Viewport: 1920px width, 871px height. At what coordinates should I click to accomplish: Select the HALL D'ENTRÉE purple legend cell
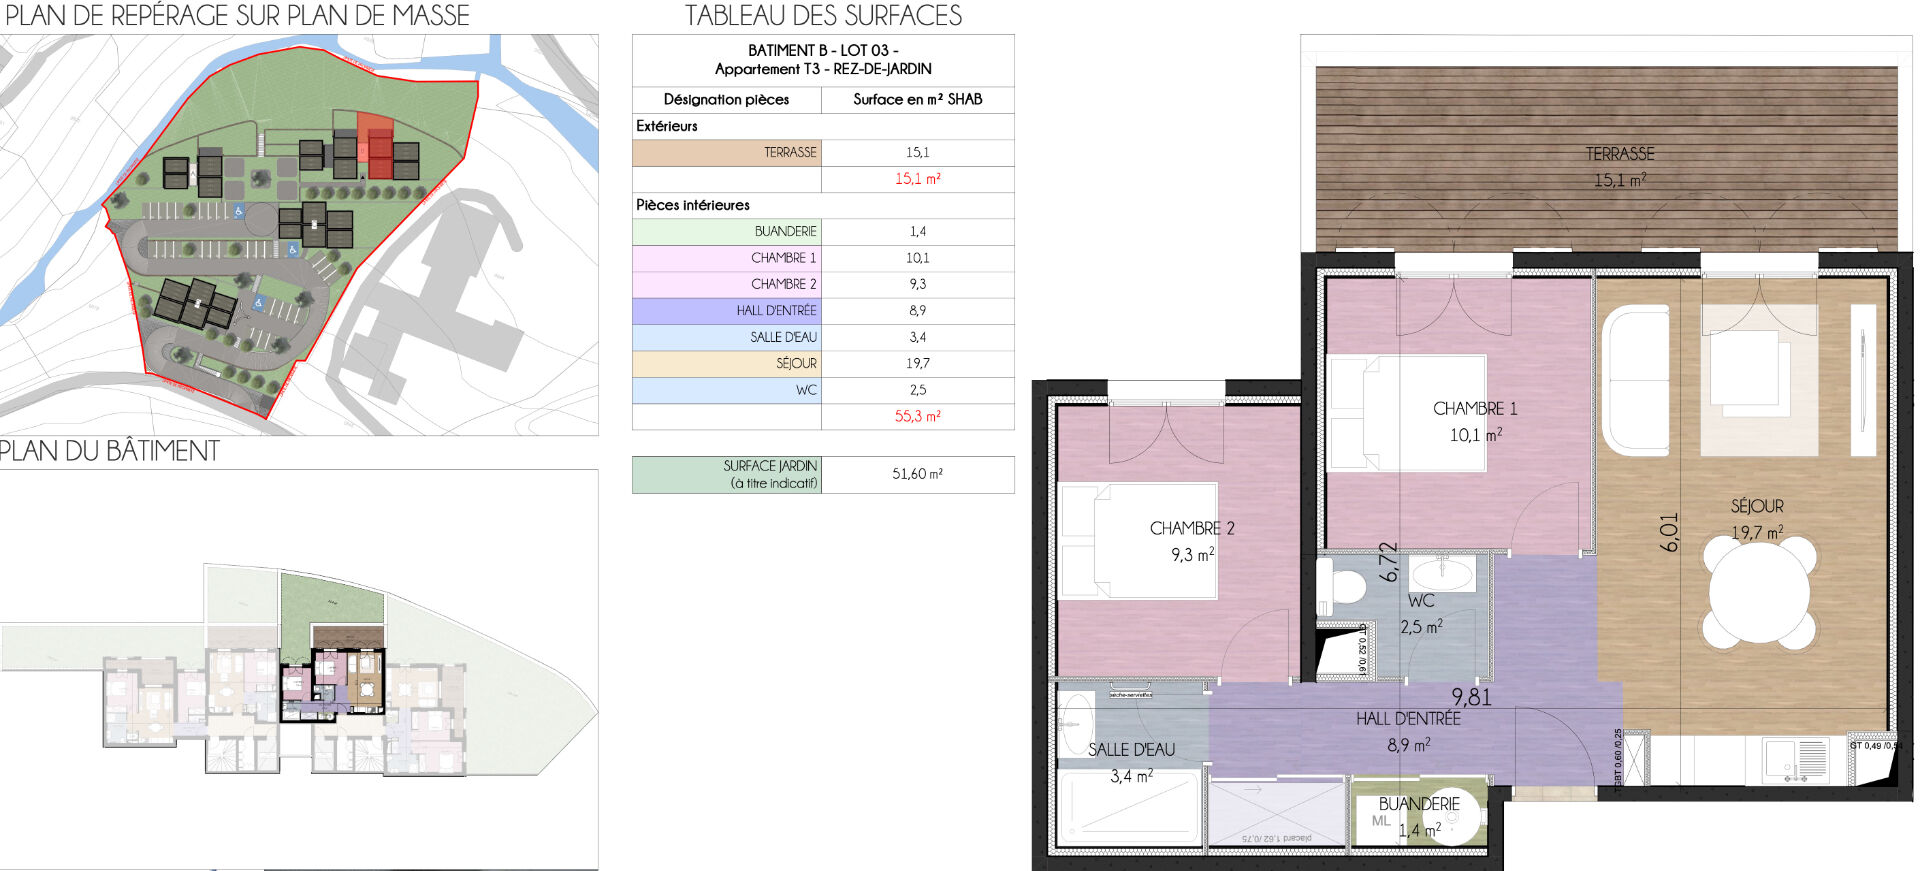(727, 311)
